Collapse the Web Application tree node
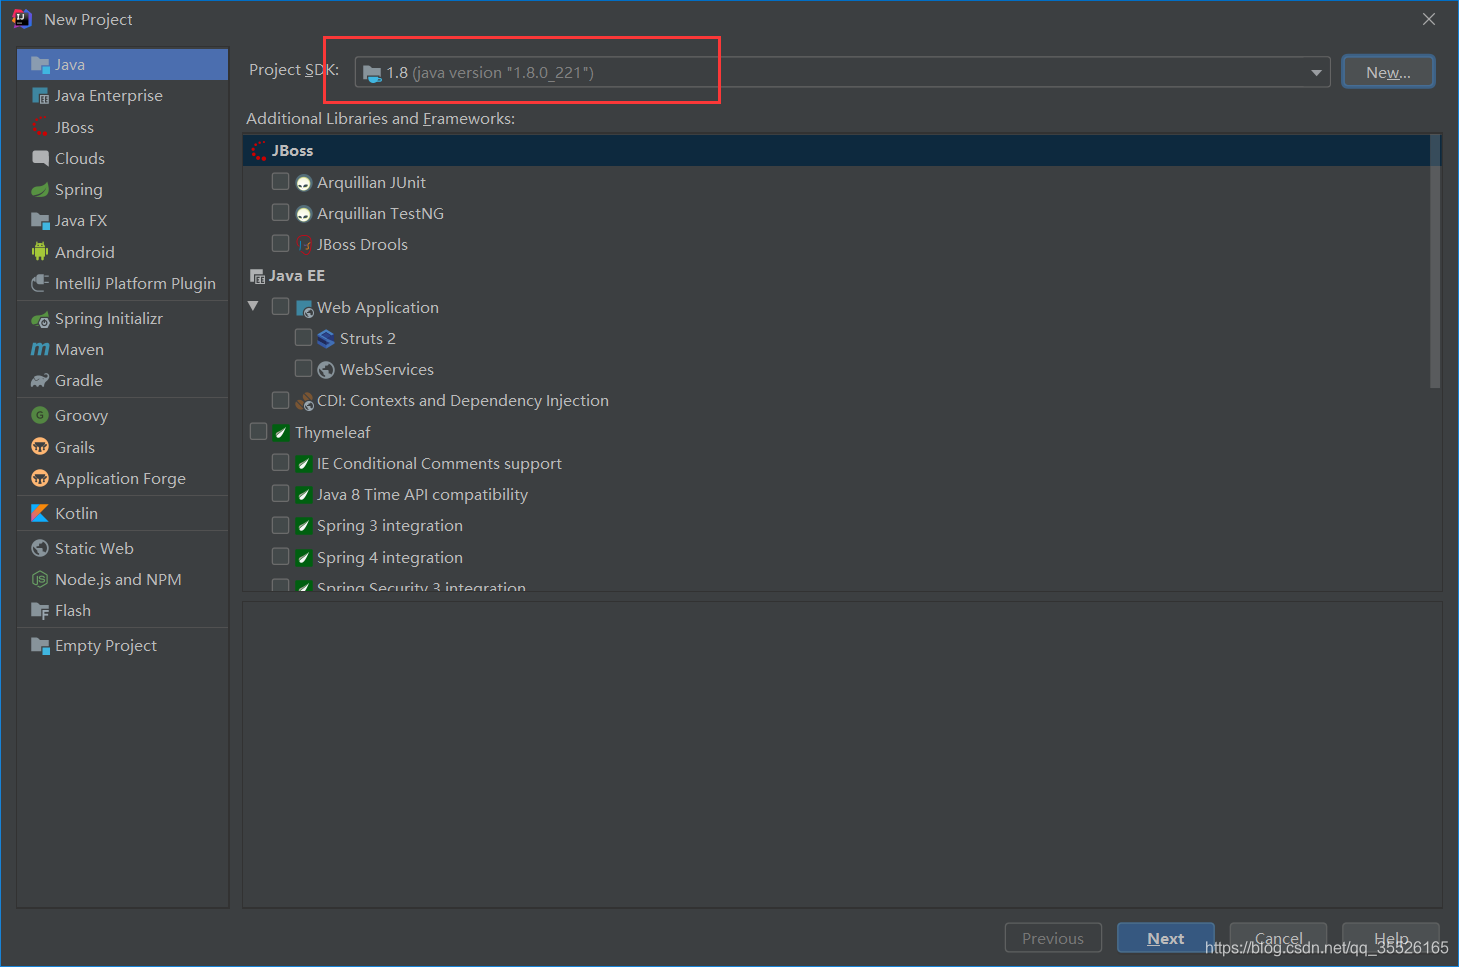The height and width of the screenshot is (967, 1459). (x=254, y=306)
